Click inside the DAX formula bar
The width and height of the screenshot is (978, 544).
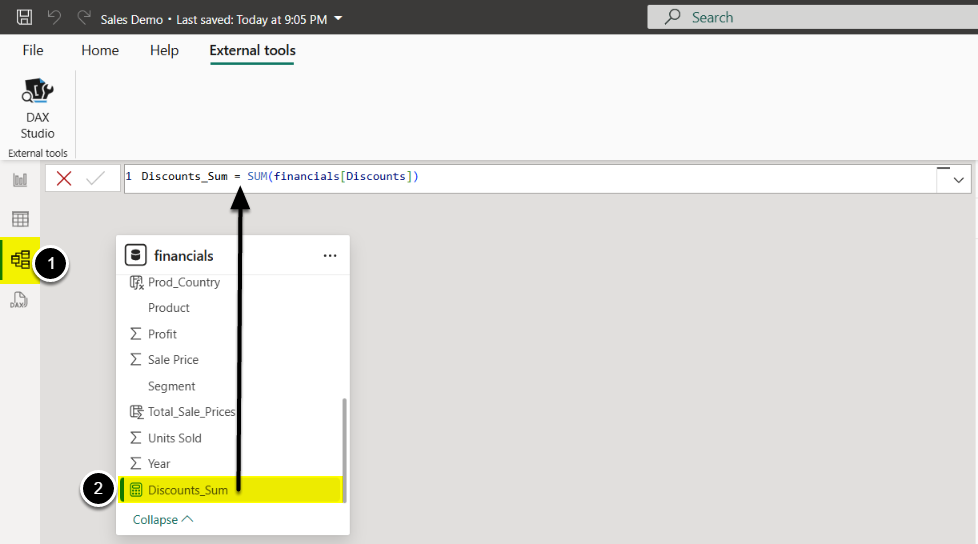pos(530,179)
